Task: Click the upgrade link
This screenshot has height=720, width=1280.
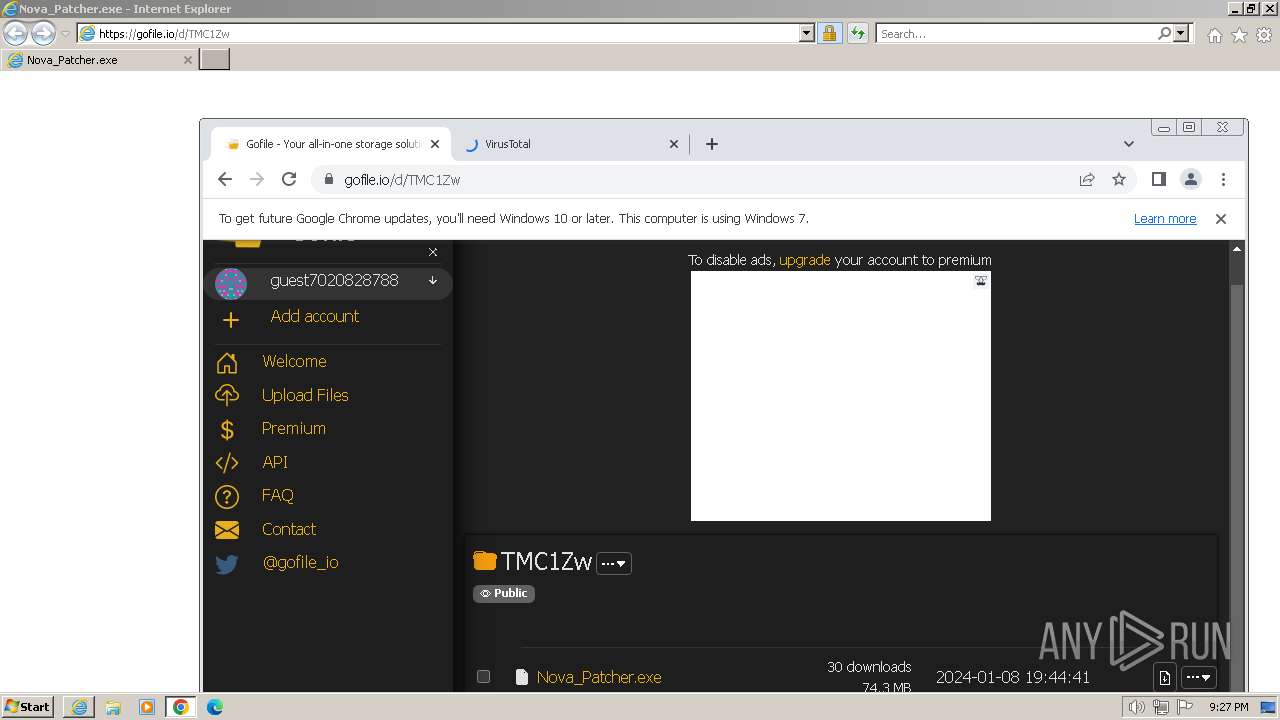Action: 805,260
